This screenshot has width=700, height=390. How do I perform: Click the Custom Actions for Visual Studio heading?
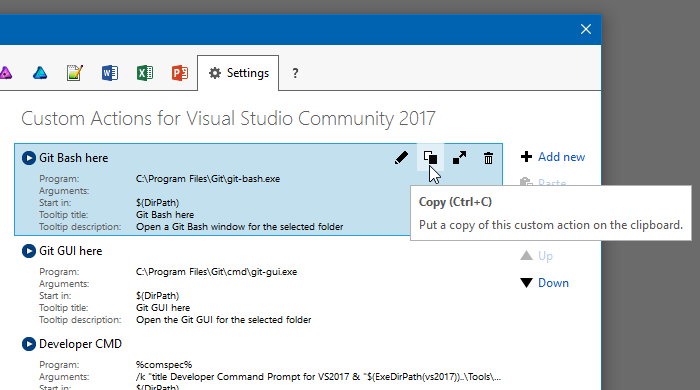pyautogui.click(x=228, y=119)
